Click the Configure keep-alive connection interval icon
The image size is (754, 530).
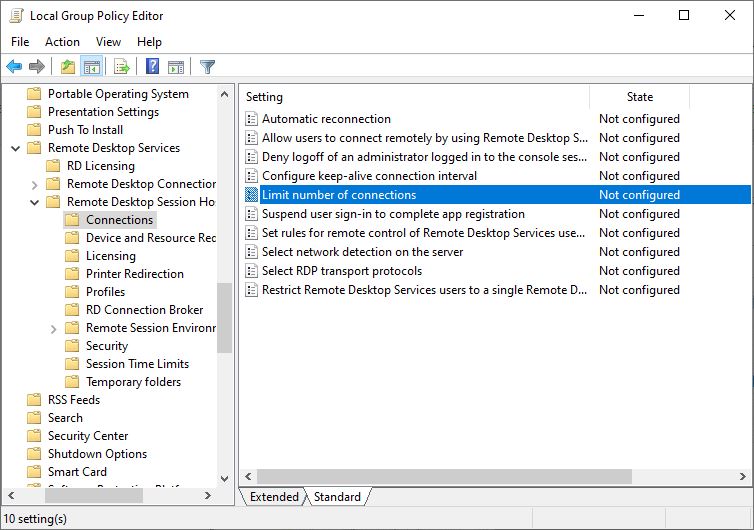(251, 176)
